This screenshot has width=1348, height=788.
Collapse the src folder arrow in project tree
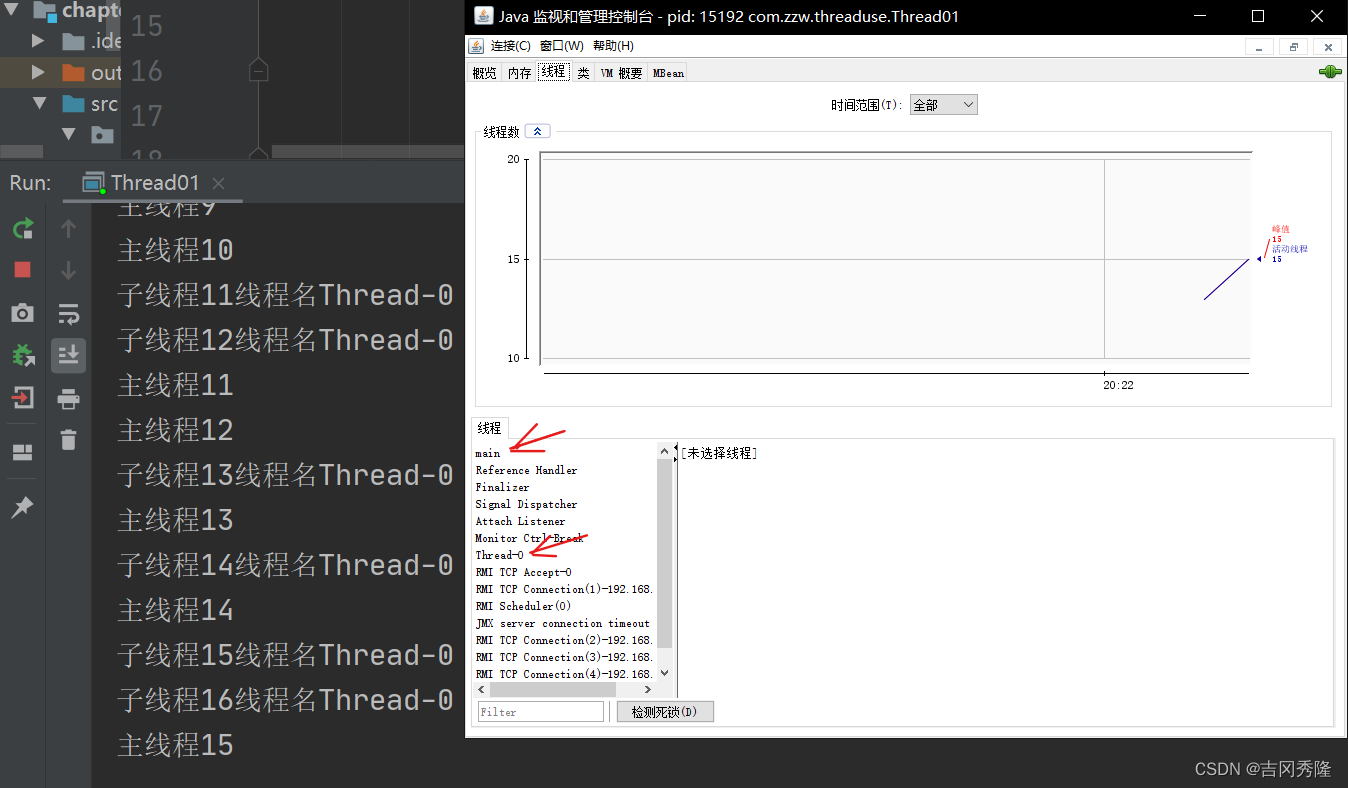[x=39, y=103]
